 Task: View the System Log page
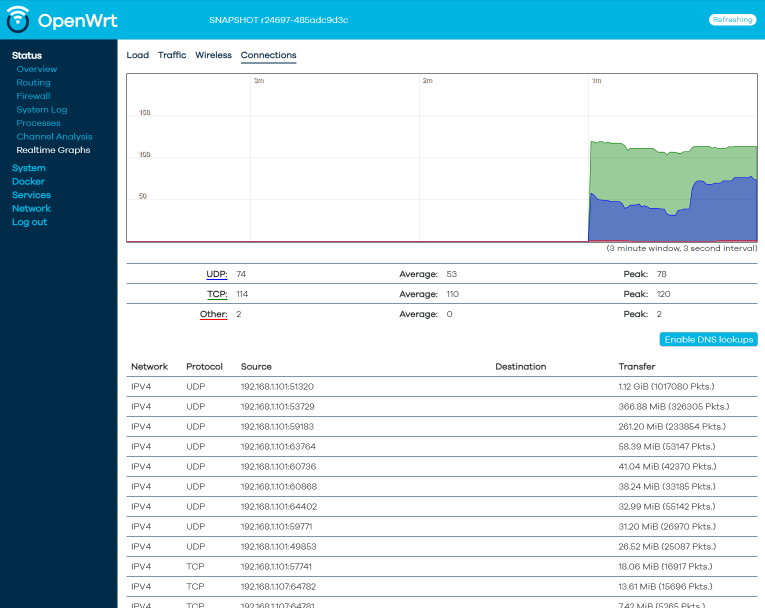pos(42,110)
